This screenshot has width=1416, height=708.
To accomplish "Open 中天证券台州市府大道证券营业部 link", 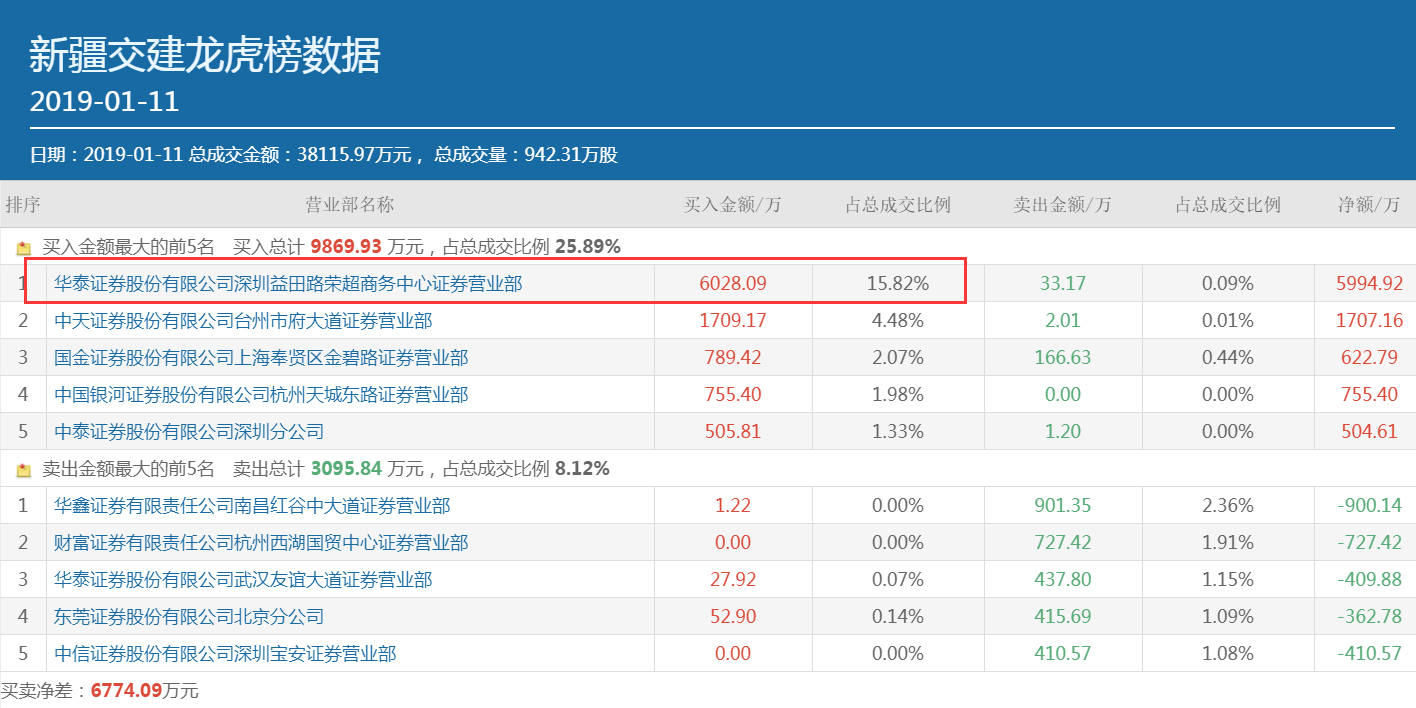I will [x=243, y=321].
